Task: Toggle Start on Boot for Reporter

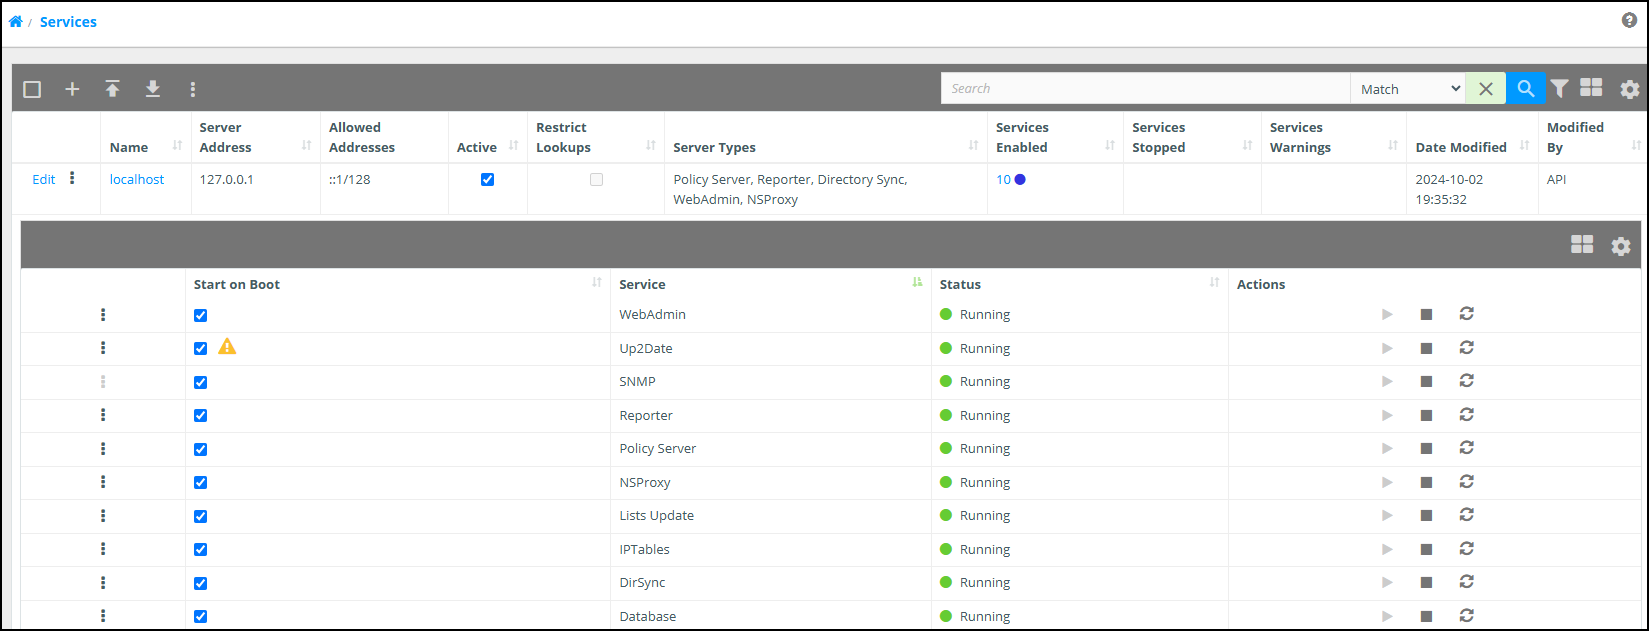Action: 201,416
